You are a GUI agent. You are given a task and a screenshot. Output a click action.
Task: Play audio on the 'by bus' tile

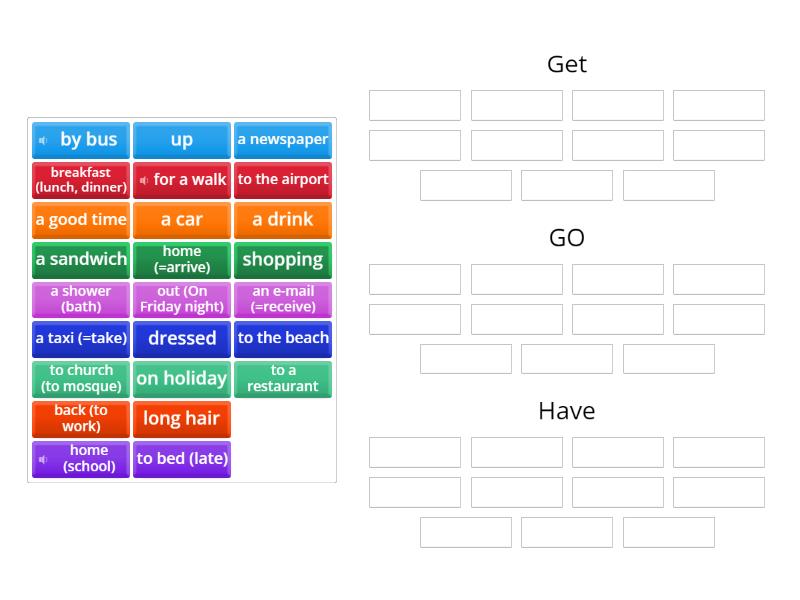coord(41,139)
